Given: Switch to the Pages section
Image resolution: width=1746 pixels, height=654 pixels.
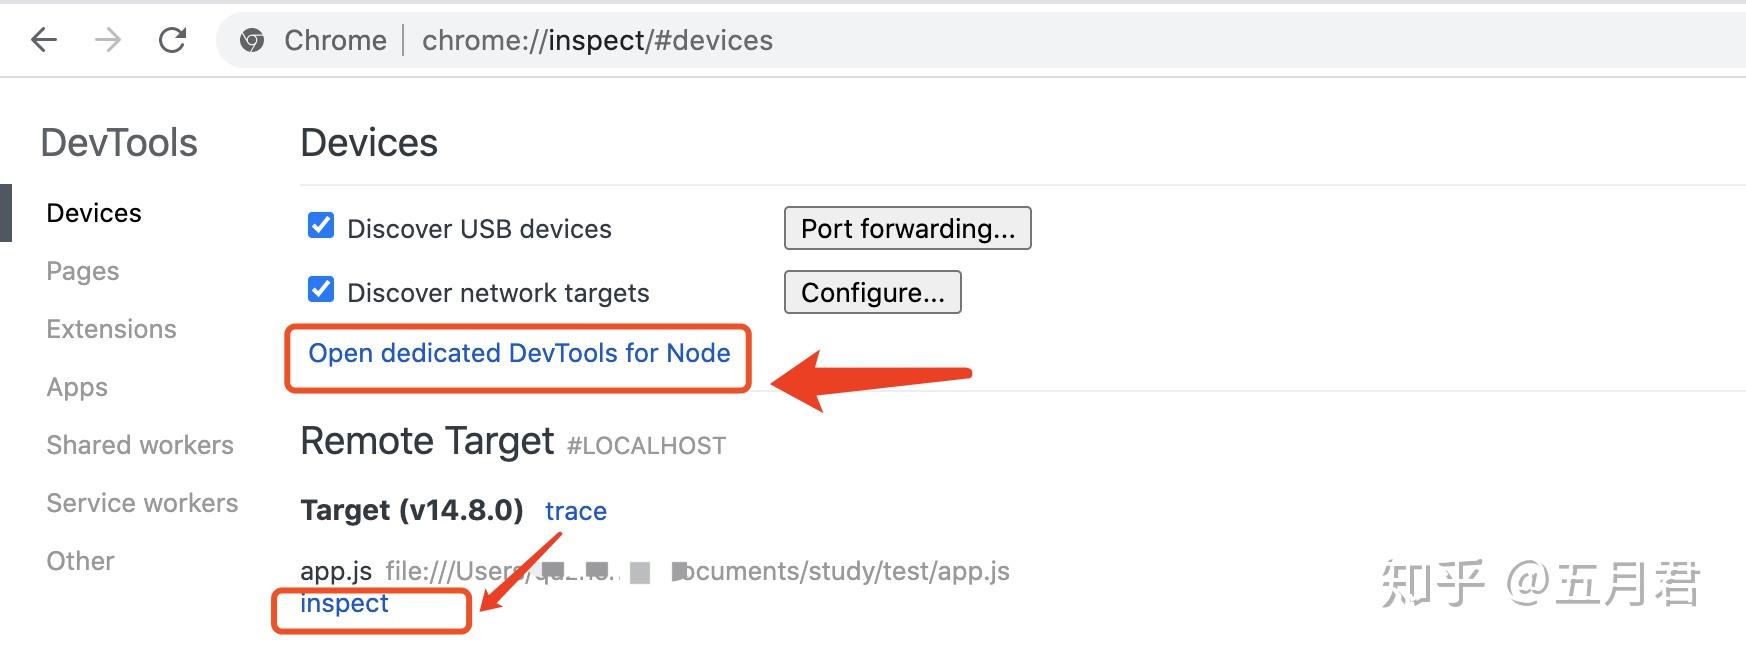Looking at the screenshot, I should pyautogui.click(x=82, y=270).
